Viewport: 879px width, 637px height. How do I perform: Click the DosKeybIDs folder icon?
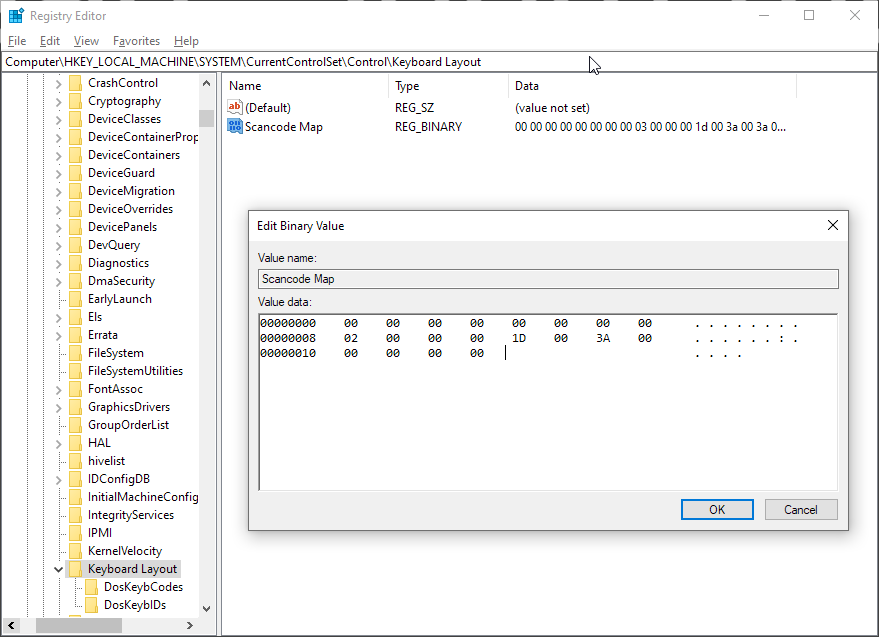[x=91, y=604]
